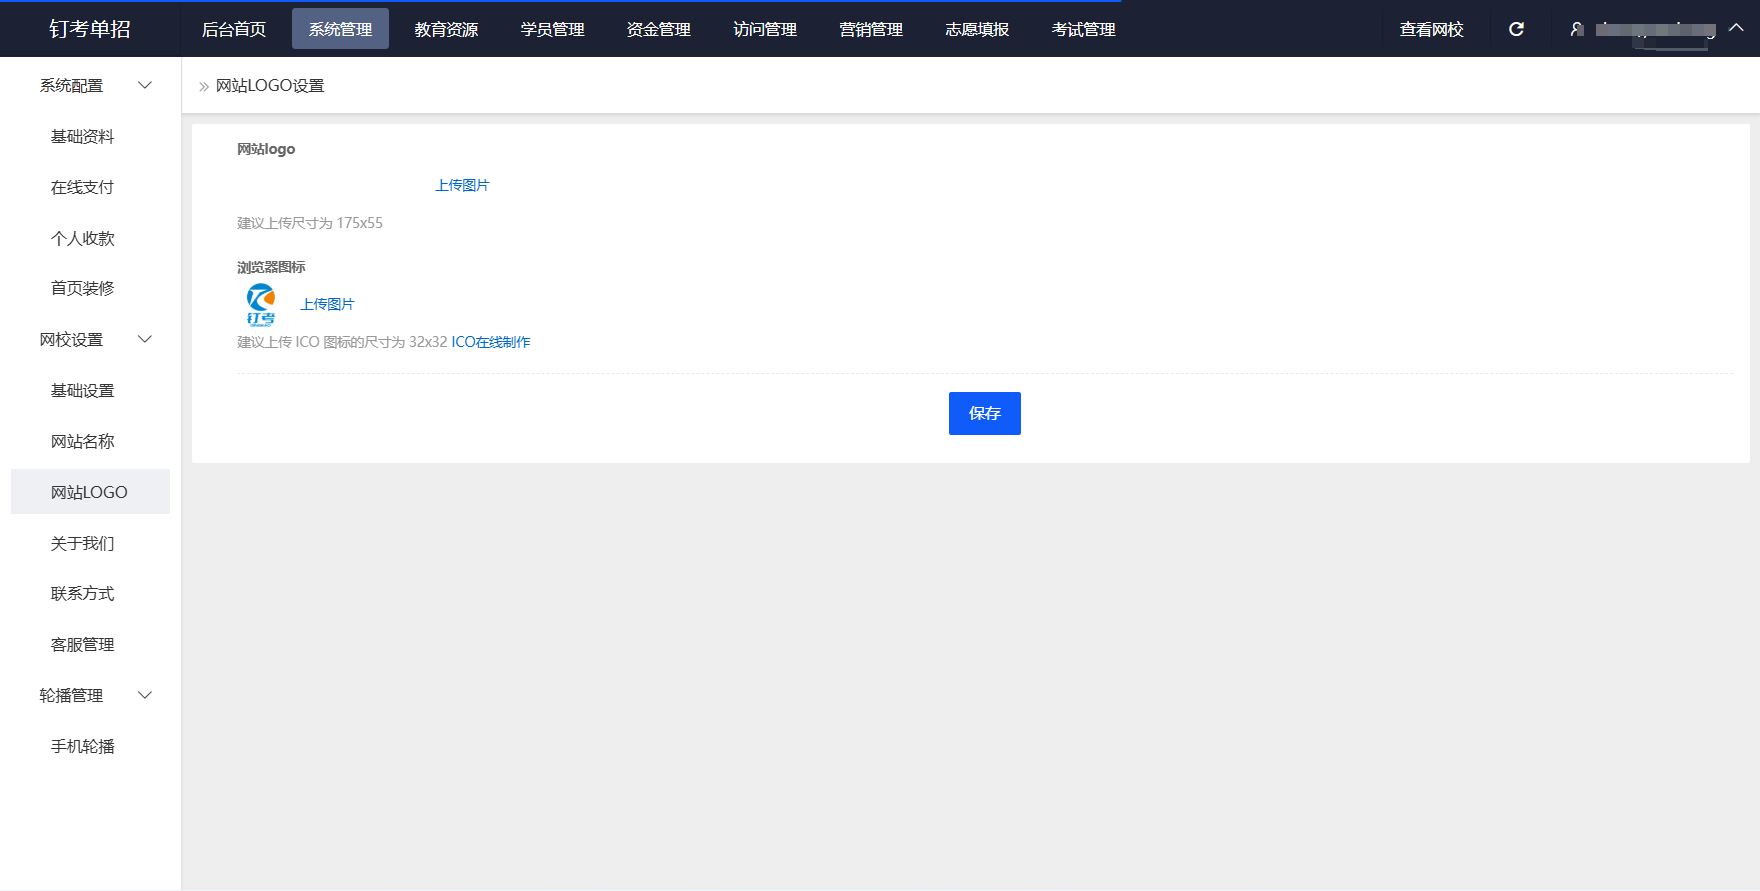
Task: Click the refresh icon in top bar
Action: pos(1516,29)
